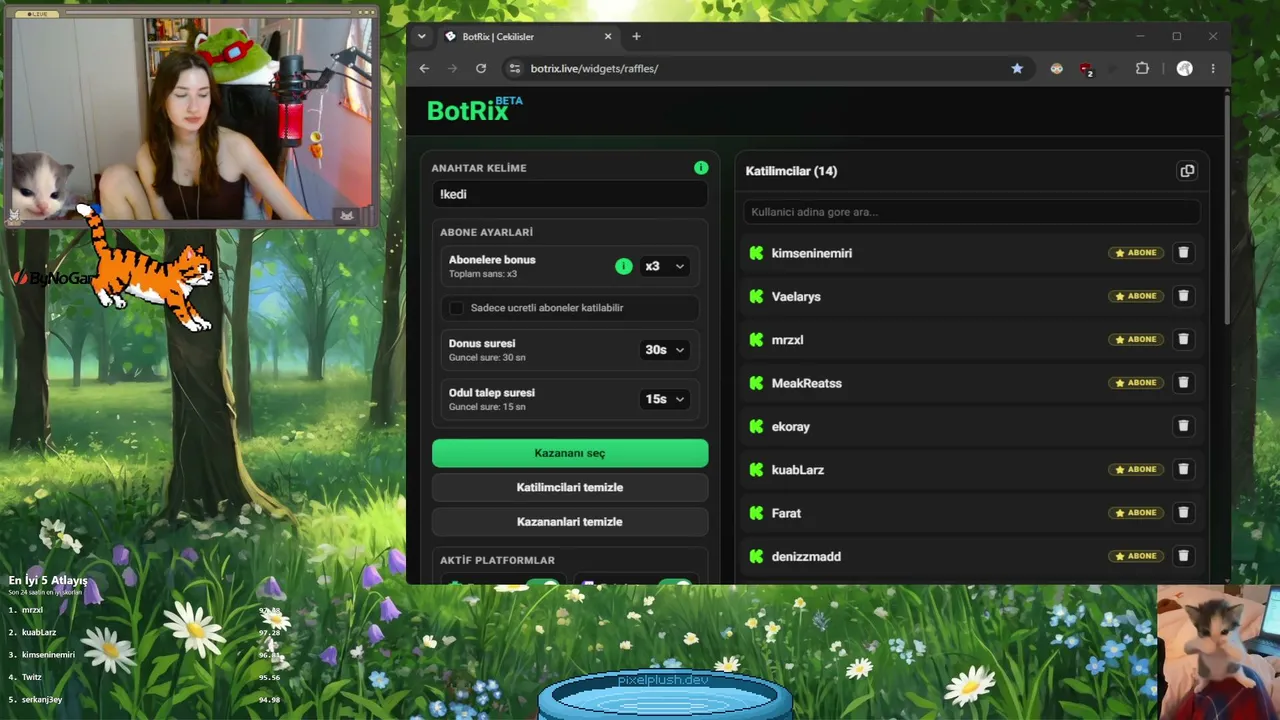1280x720 pixels.
Task: Open the browser profile avatar
Action: 1185,68
